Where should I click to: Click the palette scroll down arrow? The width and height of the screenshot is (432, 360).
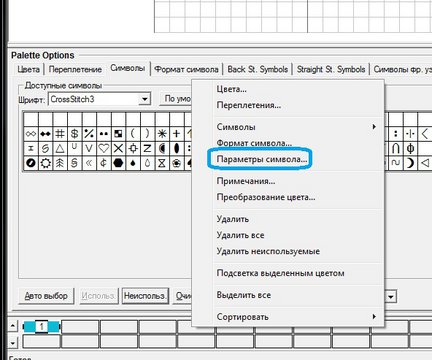point(13,342)
